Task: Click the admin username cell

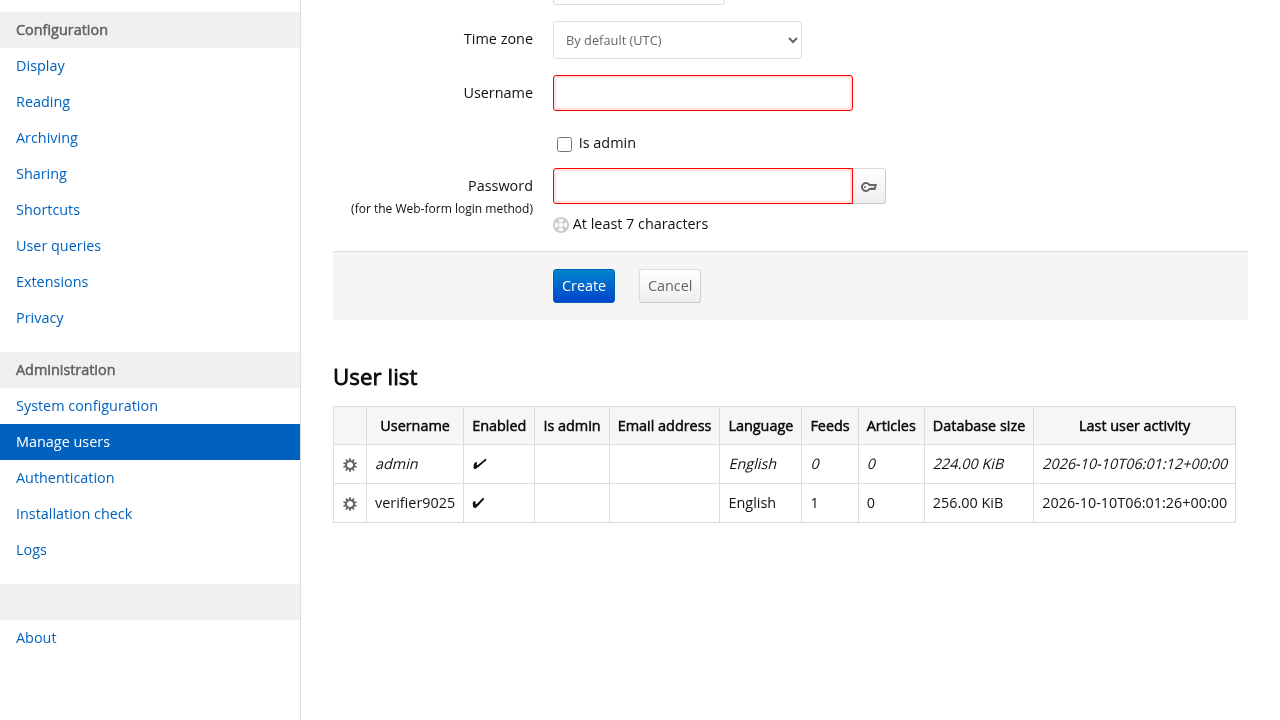Action: click(415, 464)
